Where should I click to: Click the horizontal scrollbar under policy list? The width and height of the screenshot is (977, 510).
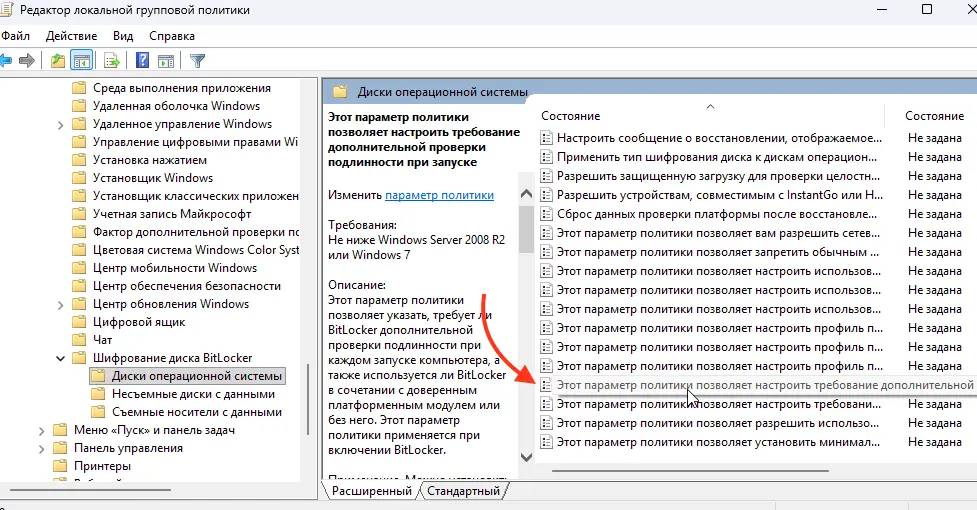[690, 469]
